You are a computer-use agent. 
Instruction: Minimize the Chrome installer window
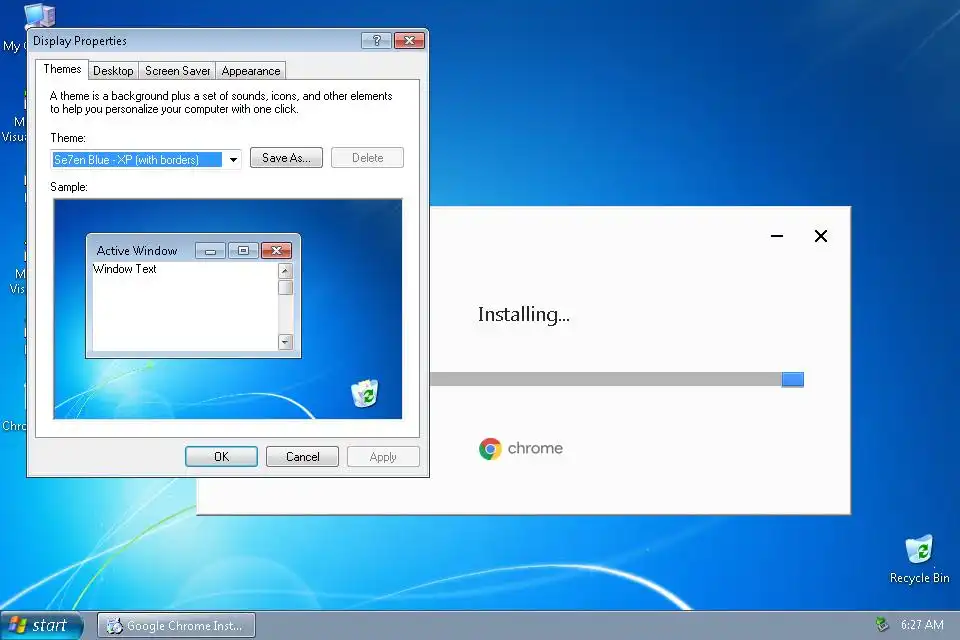click(x=777, y=236)
